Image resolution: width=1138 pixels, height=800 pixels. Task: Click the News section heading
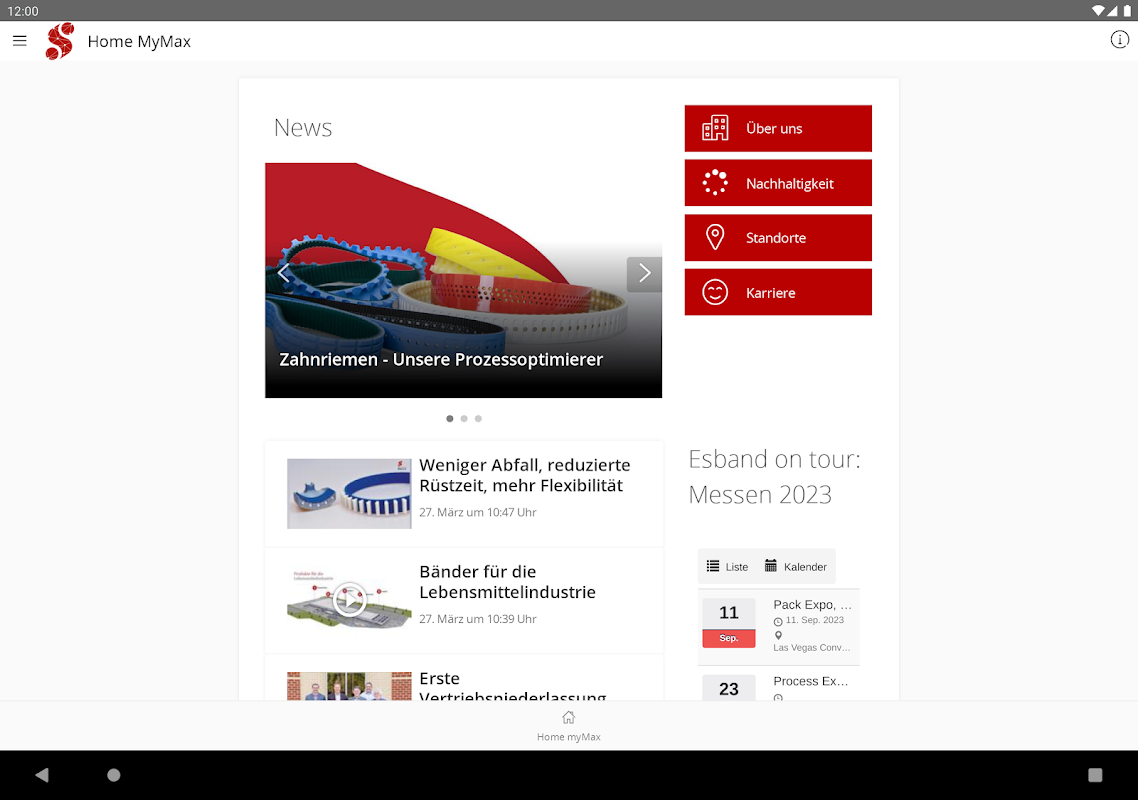click(x=303, y=128)
